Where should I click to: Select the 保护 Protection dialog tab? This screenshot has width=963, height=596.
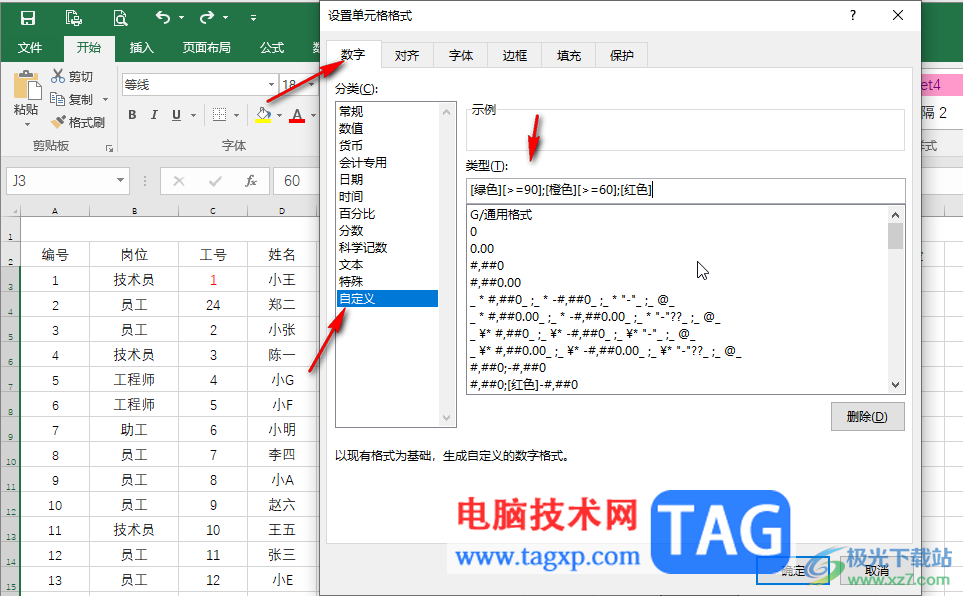[622, 55]
